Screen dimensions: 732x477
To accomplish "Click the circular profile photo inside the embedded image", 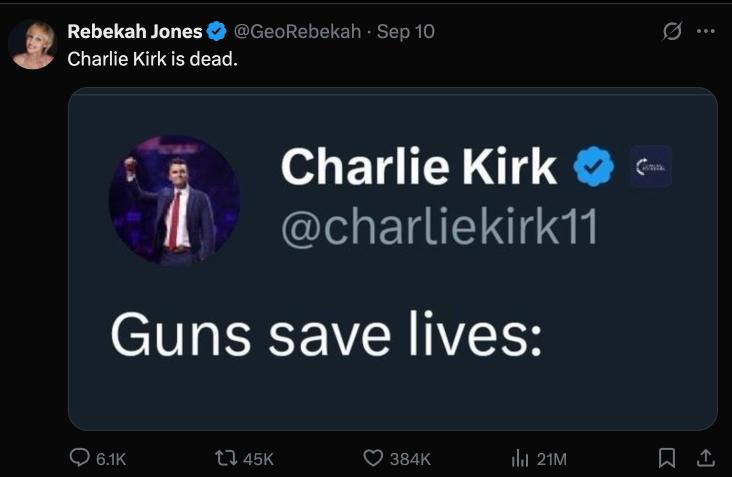I will coord(174,199).
